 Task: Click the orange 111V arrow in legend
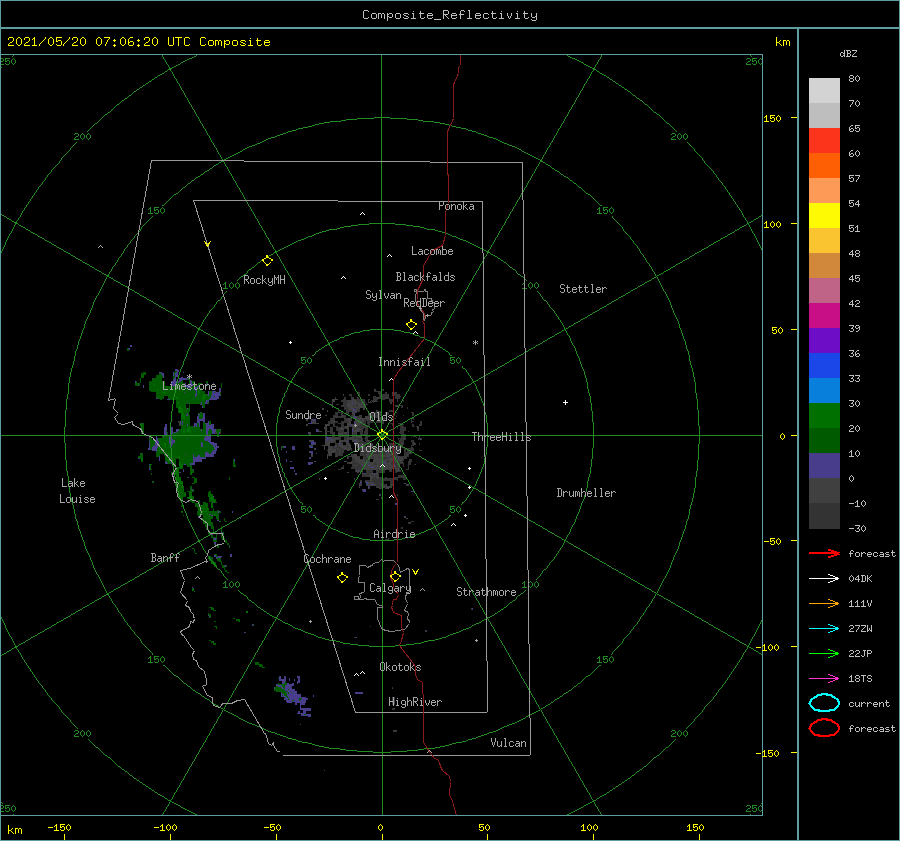pos(824,603)
